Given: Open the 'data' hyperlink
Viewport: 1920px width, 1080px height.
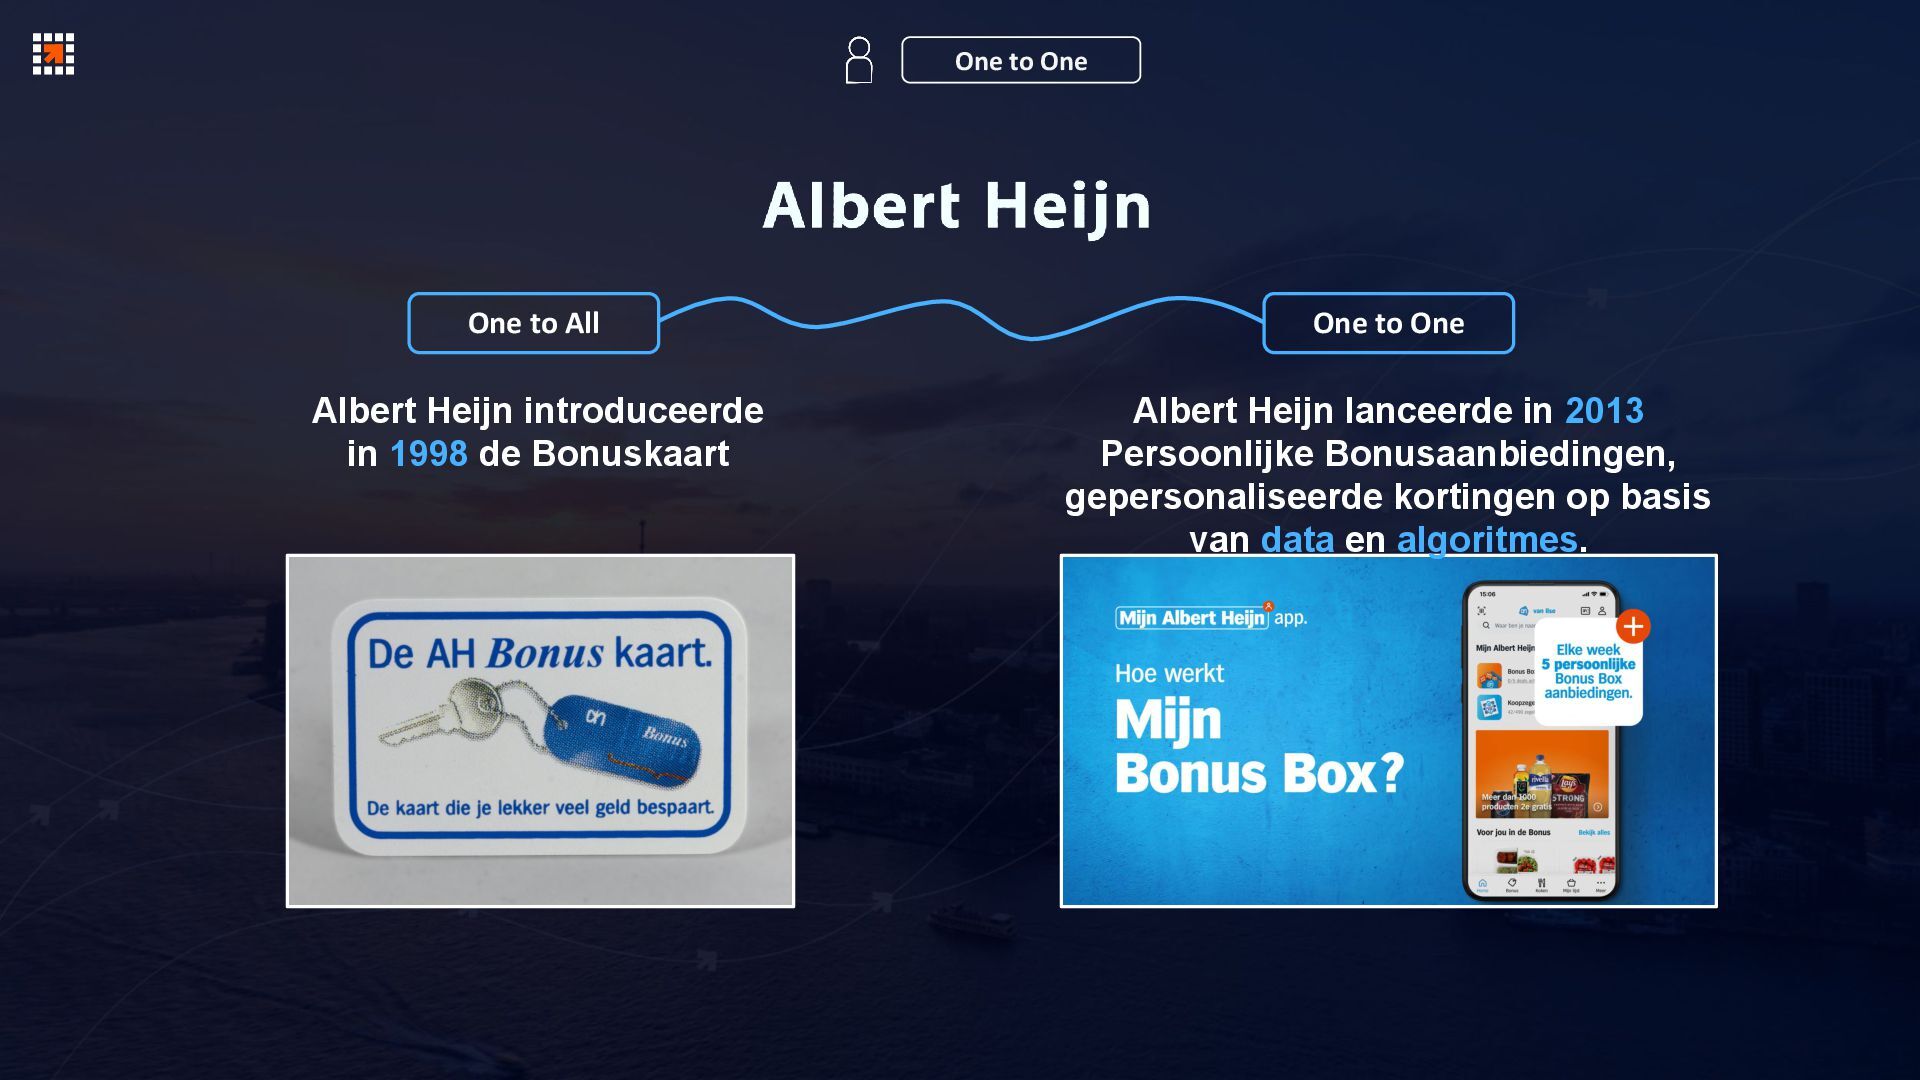Looking at the screenshot, I should (1297, 539).
